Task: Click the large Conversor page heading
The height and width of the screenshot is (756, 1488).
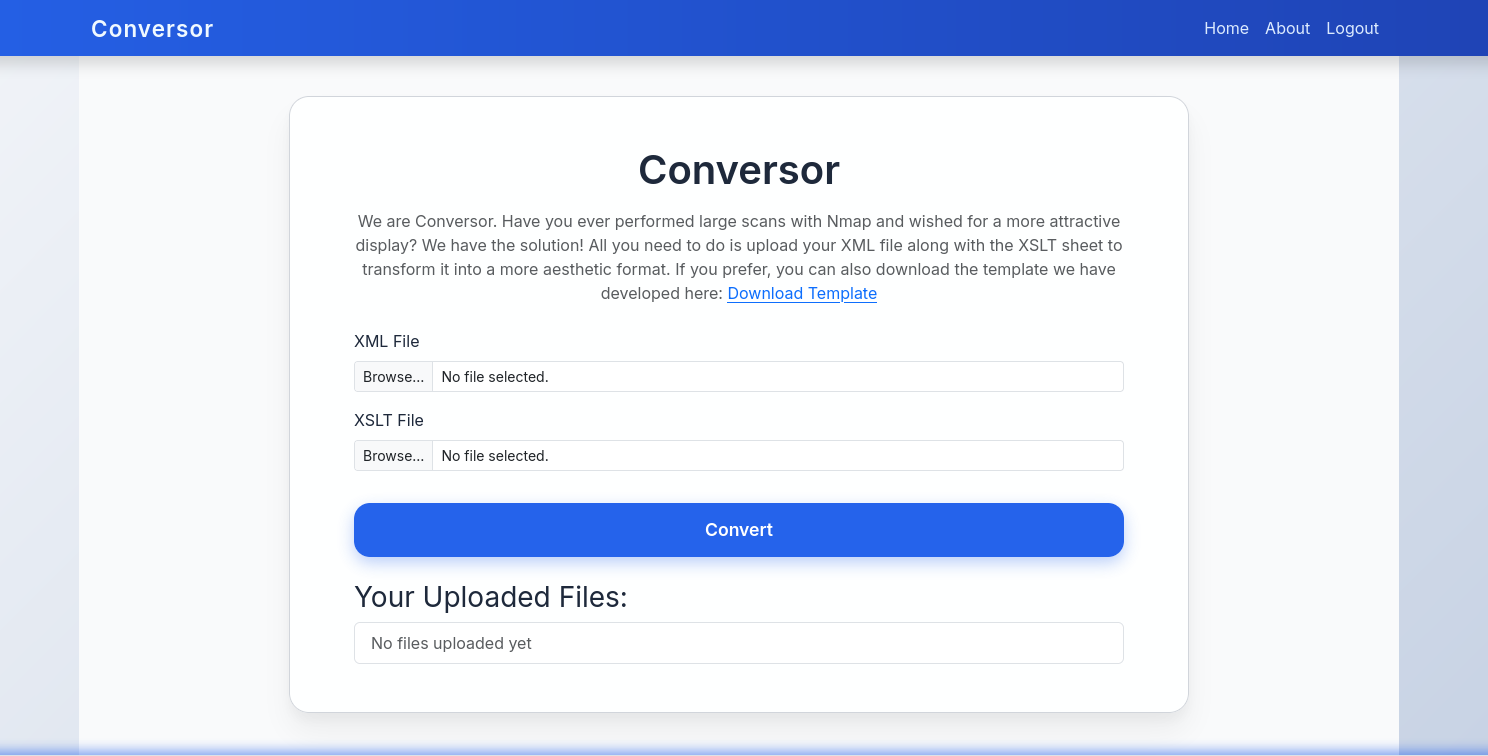Action: (738, 170)
